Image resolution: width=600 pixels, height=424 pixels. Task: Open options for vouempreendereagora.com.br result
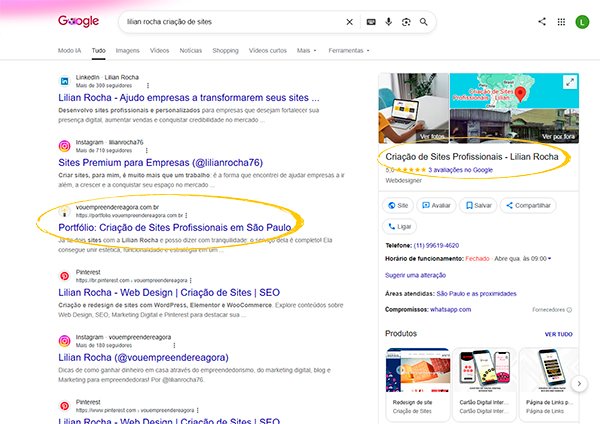point(186,215)
